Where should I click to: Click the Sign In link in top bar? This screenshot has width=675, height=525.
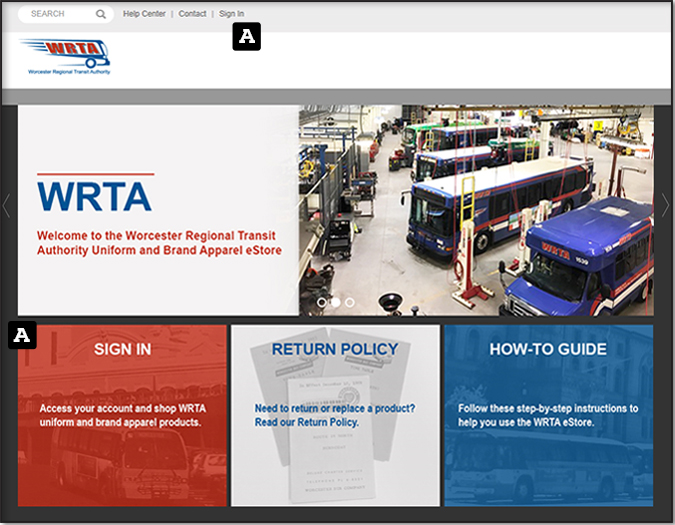click(231, 14)
